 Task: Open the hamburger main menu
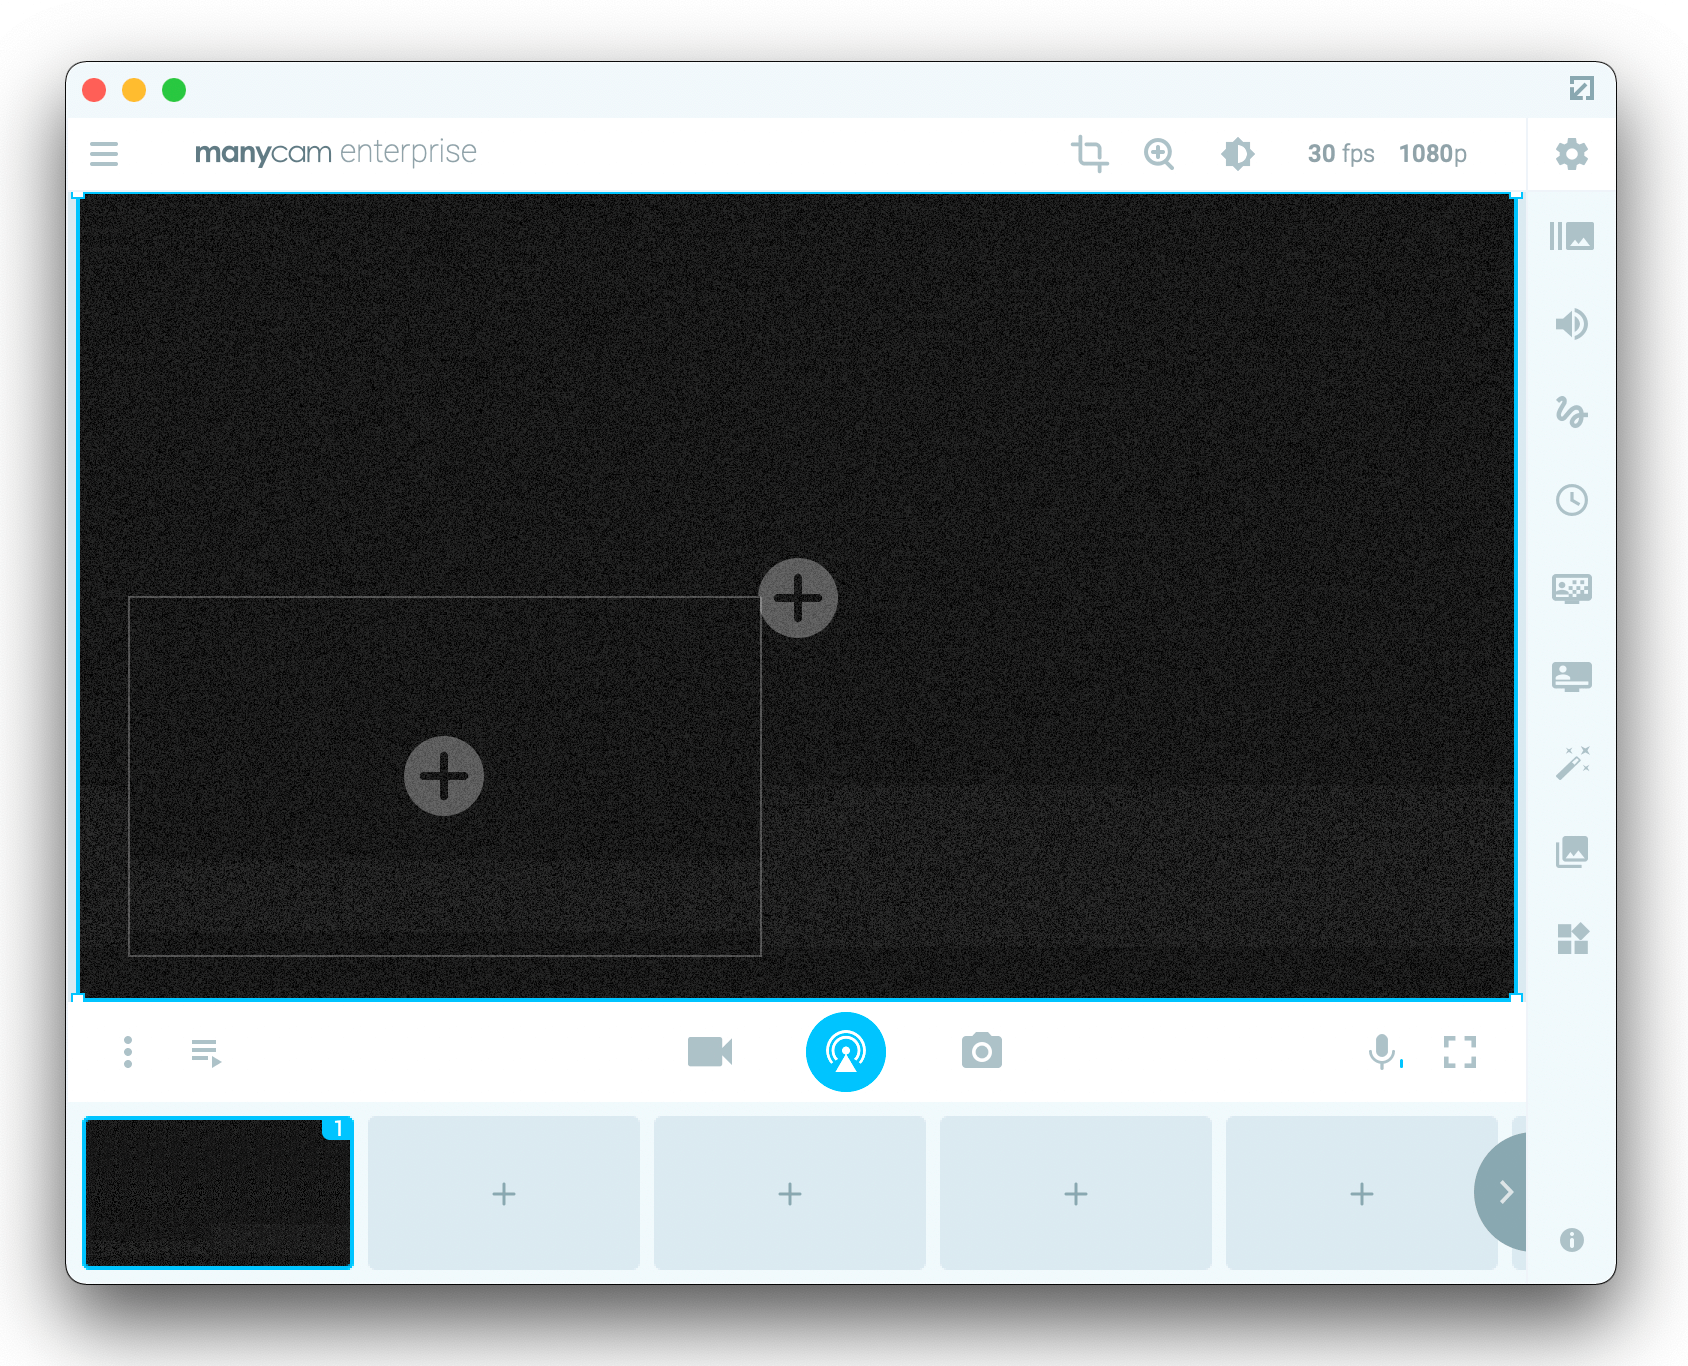103,154
